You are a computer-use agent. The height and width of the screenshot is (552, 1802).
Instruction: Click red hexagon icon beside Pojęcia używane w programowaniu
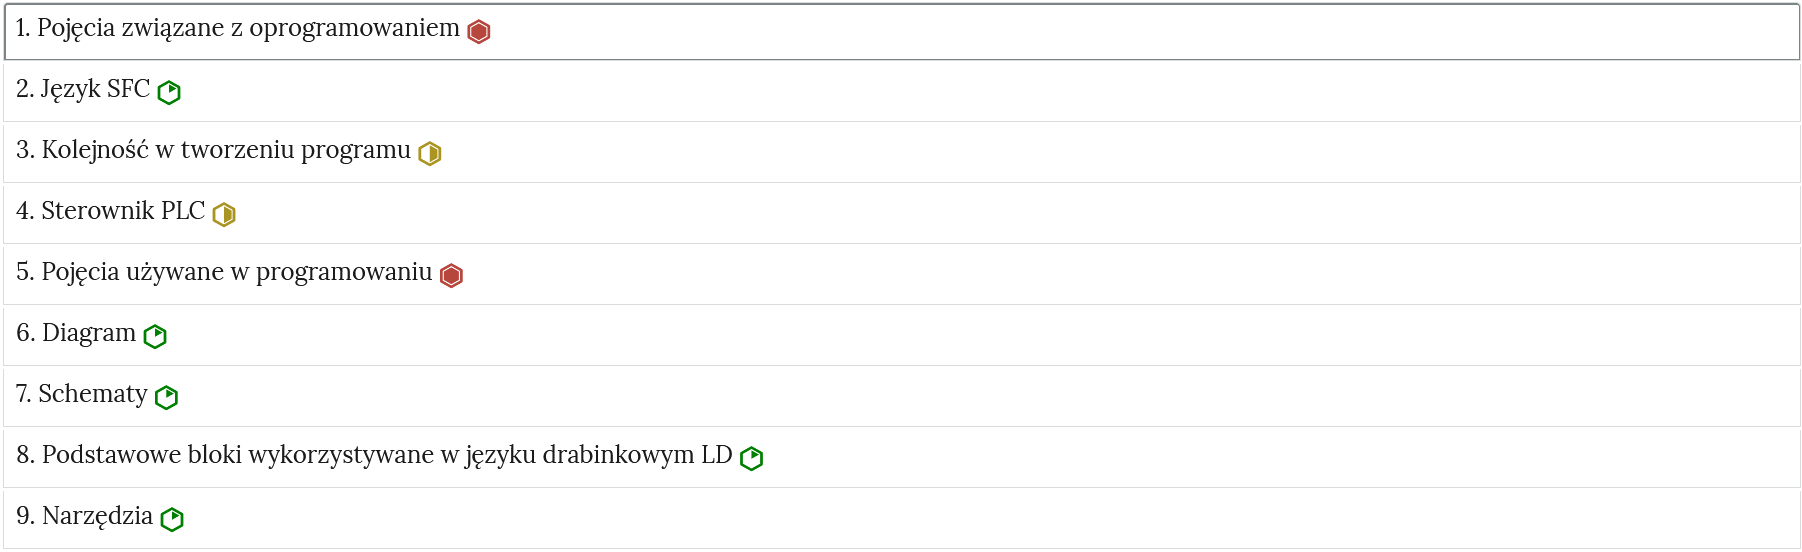(452, 276)
